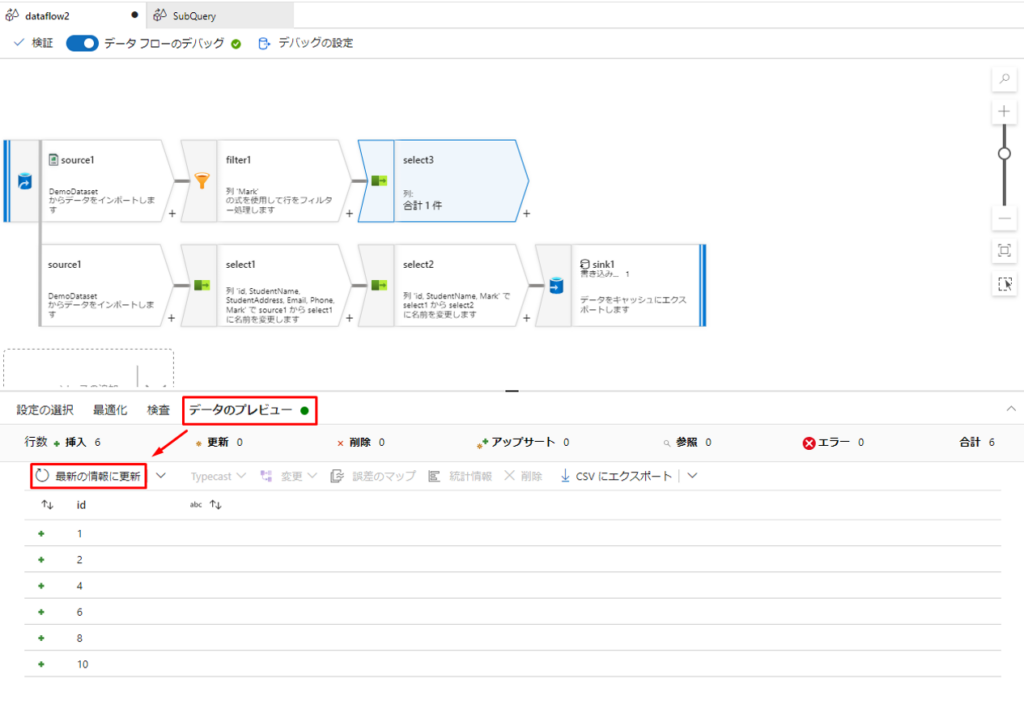The width and height of the screenshot is (1024, 721).
Task: Select the row with id 1
Action: (x=513, y=534)
